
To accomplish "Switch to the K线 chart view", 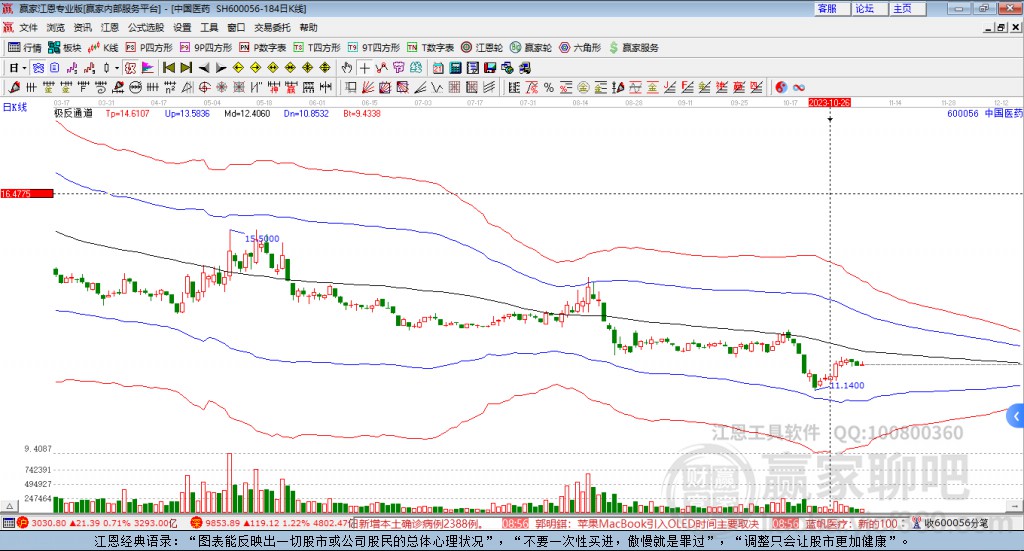I will point(103,48).
